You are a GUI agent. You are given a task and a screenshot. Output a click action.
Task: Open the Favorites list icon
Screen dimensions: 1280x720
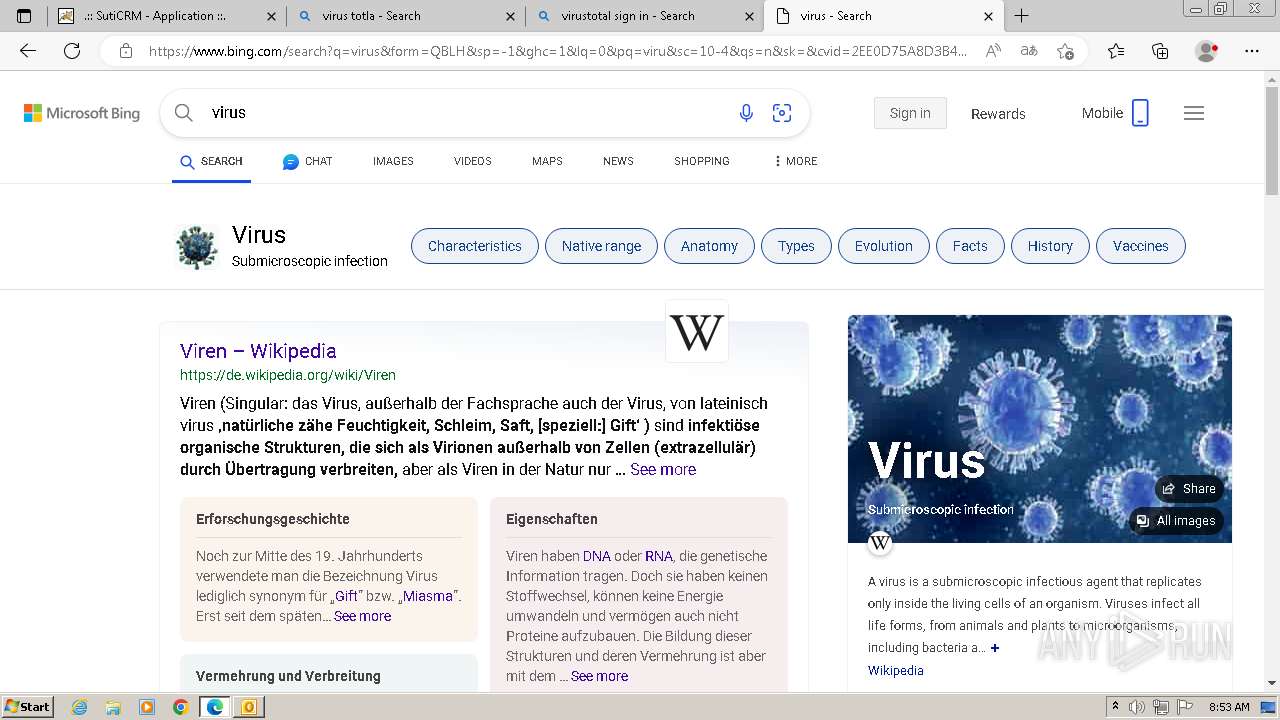click(1116, 51)
